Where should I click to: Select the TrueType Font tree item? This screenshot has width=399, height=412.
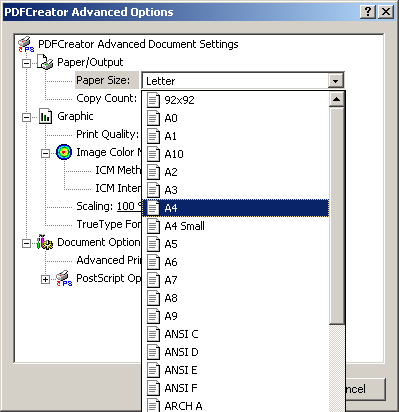(x=109, y=224)
